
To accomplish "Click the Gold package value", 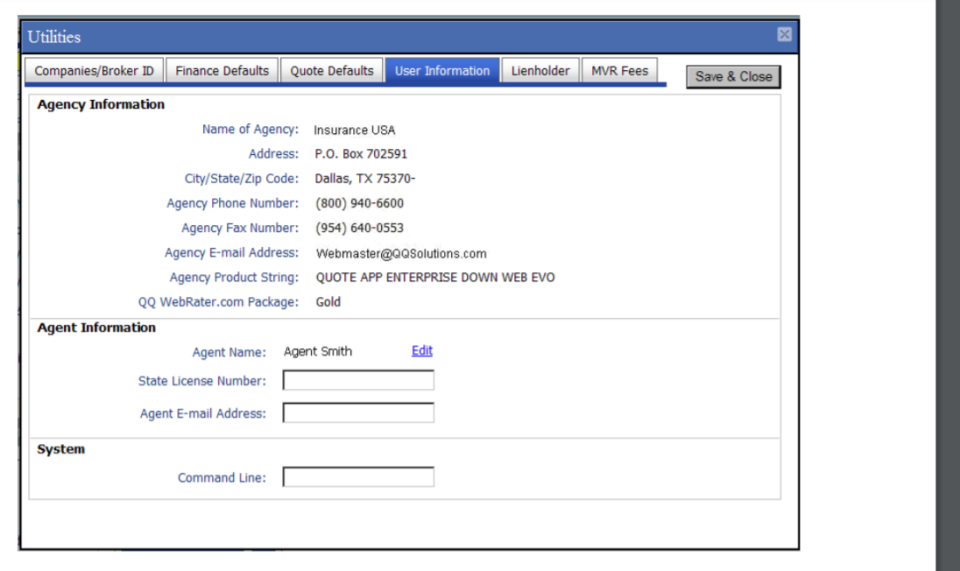I will (328, 302).
